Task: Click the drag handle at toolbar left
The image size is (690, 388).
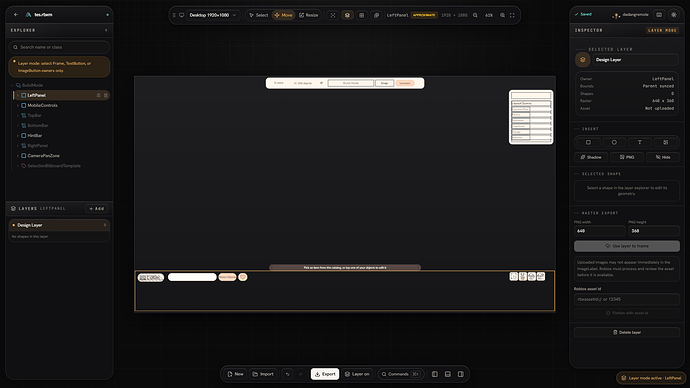Action: pos(174,15)
